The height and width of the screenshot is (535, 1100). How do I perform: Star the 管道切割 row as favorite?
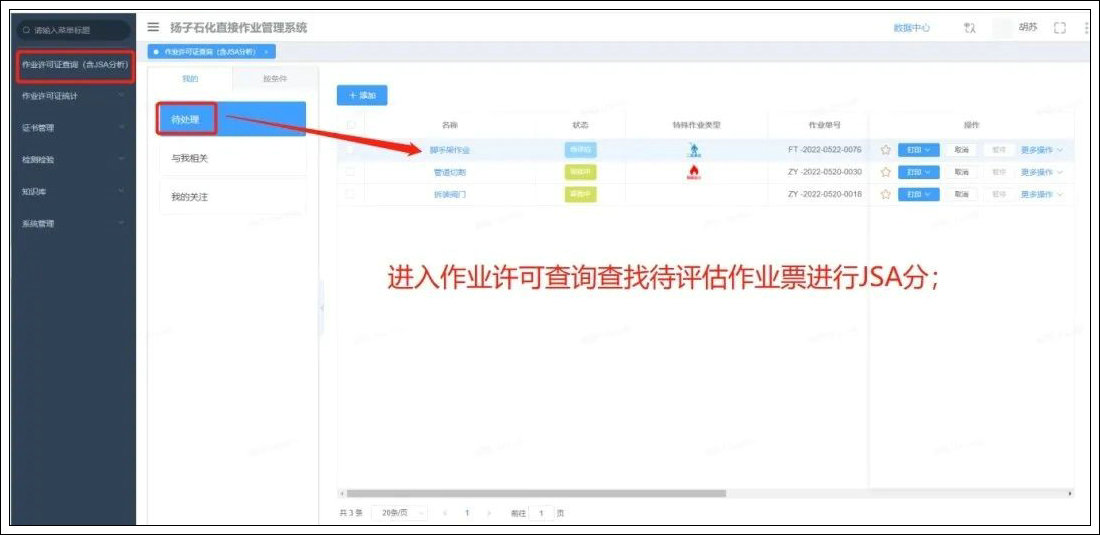tap(885, 172)
